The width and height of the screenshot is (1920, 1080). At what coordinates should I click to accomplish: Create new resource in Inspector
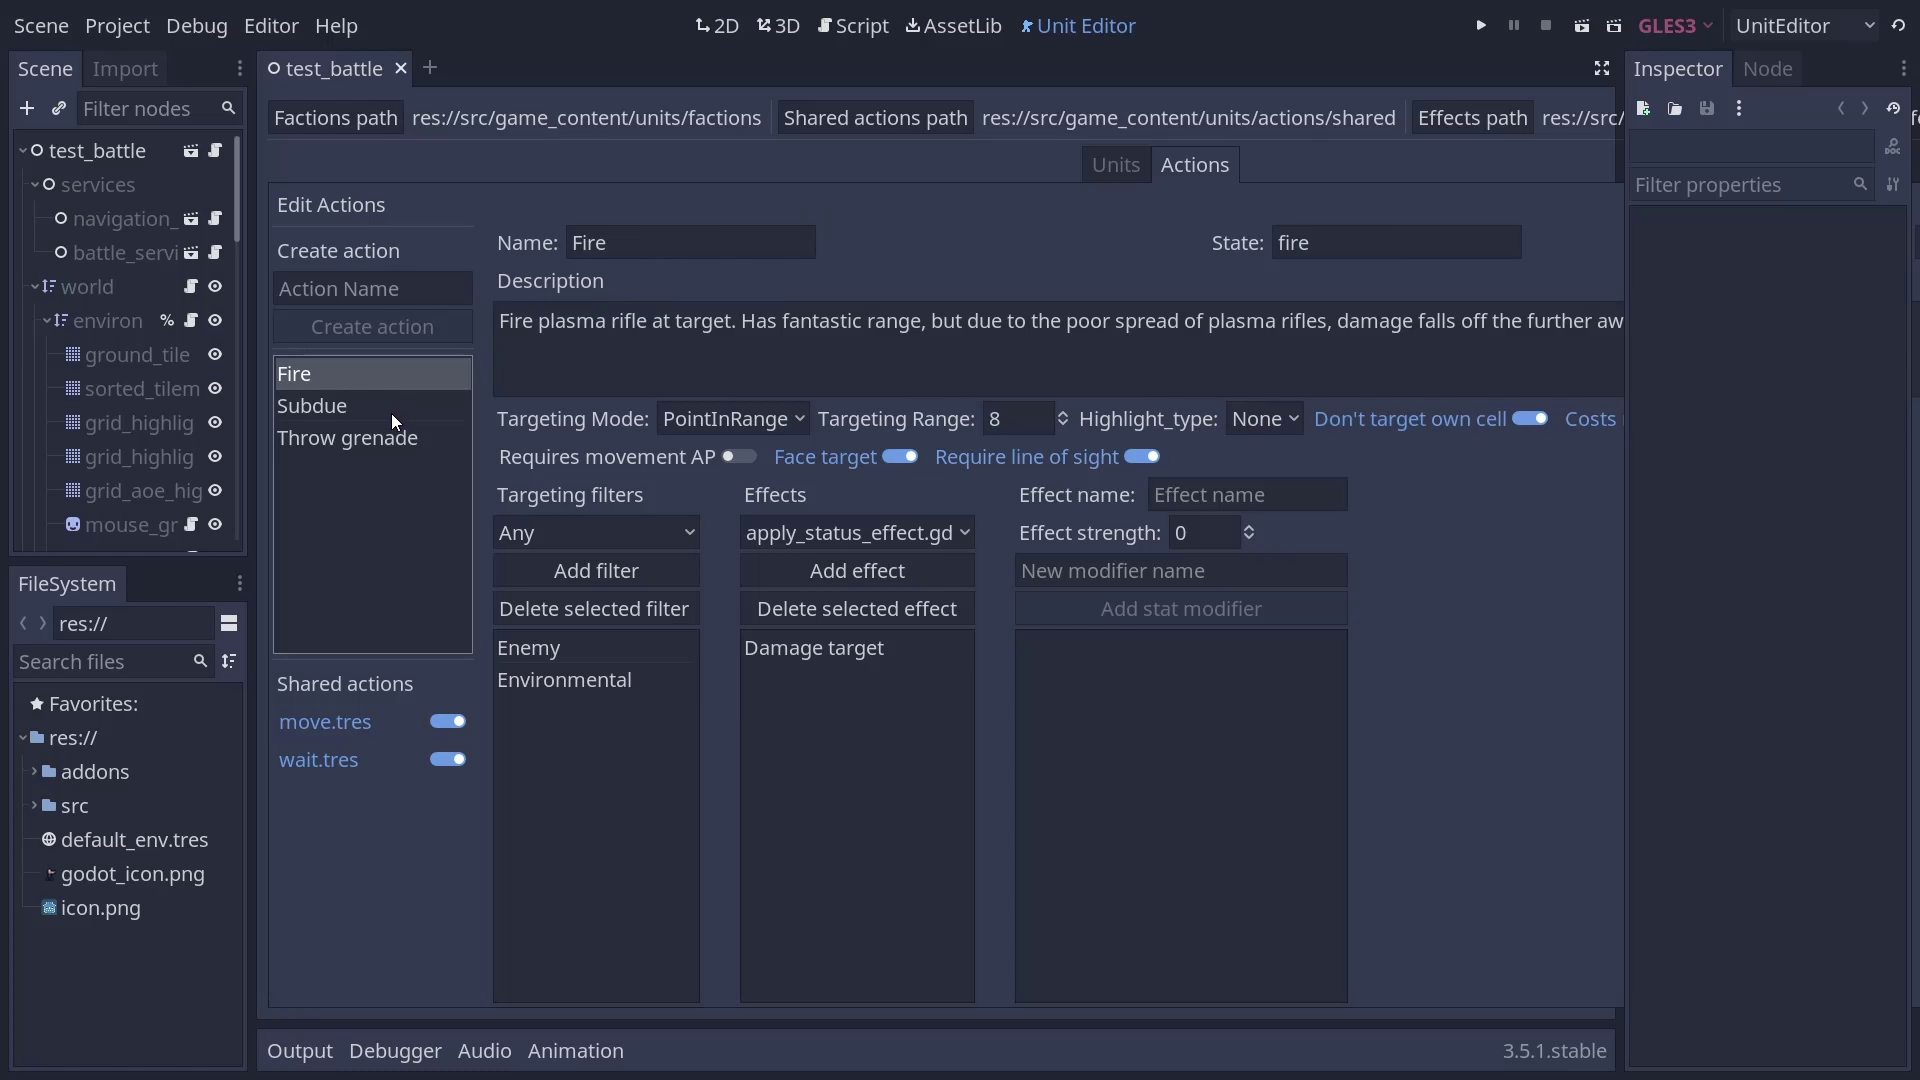tap(1643, 108)
